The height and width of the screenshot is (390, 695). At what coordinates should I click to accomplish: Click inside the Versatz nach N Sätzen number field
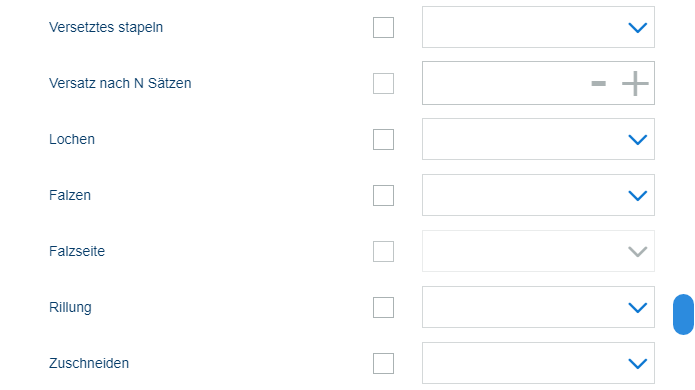tap(505, 83)
